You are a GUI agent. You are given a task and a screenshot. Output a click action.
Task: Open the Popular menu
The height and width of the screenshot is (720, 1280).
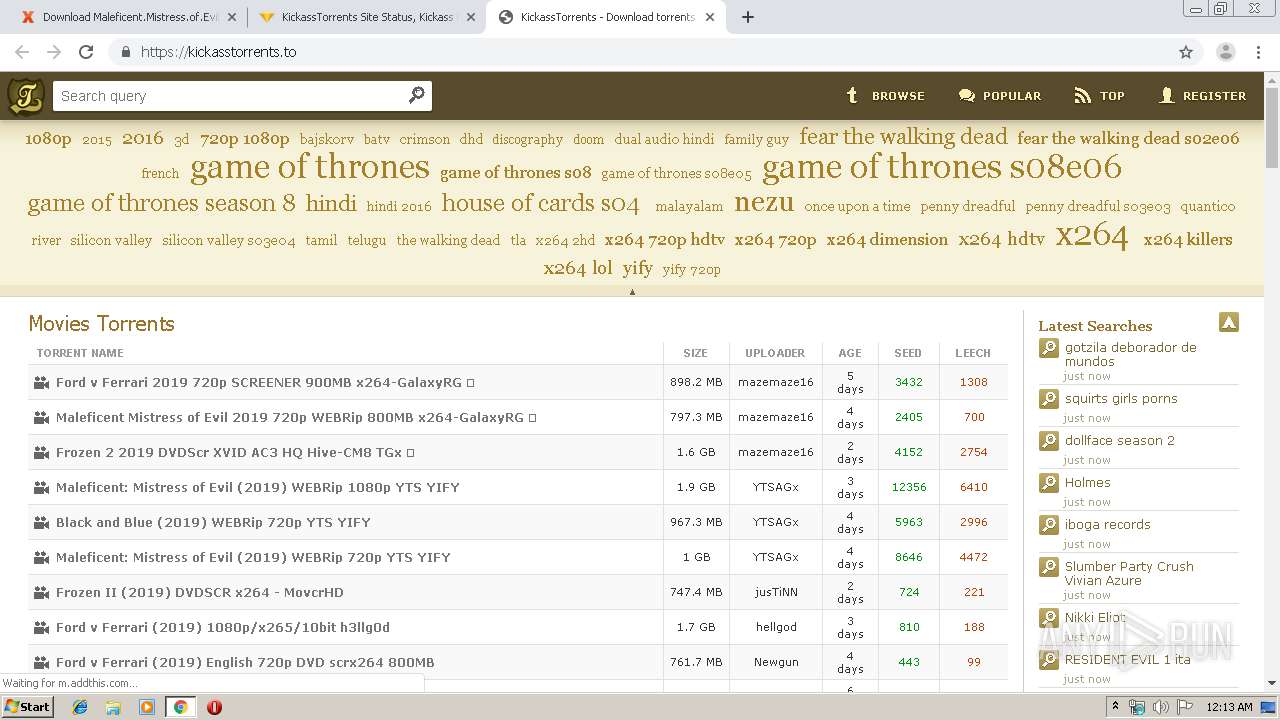[x=999, y=96]
